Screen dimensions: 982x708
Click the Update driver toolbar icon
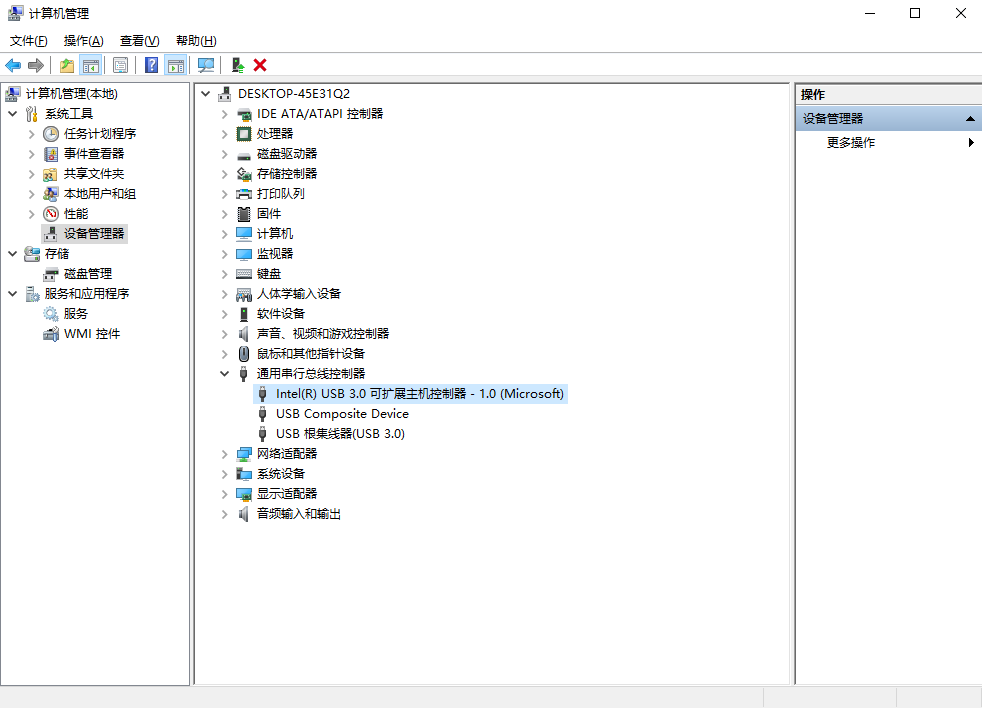tap(237, 65)
